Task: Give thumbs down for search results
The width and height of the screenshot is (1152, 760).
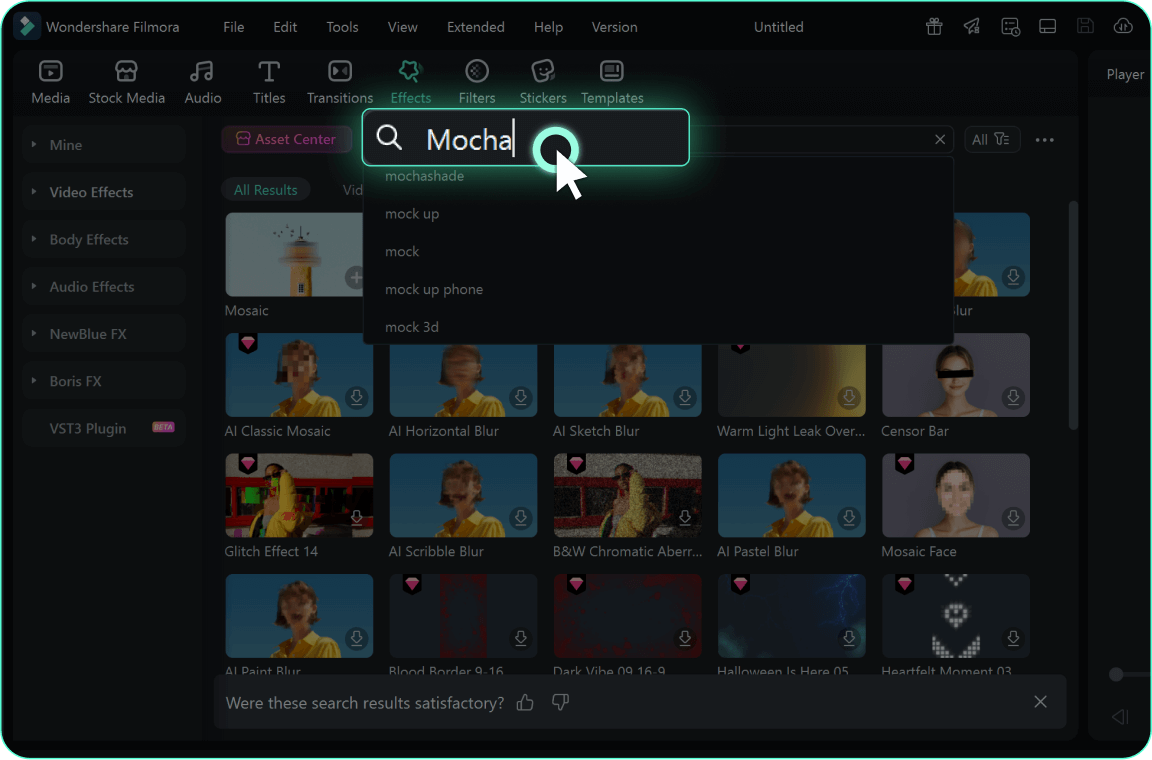Action: (561, 703)
